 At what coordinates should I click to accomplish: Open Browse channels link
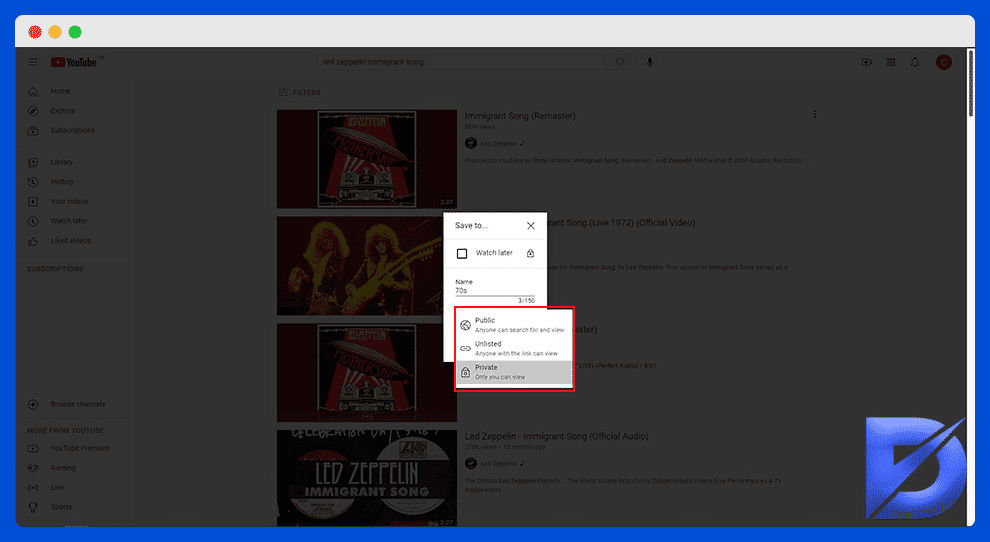point(78,404)
